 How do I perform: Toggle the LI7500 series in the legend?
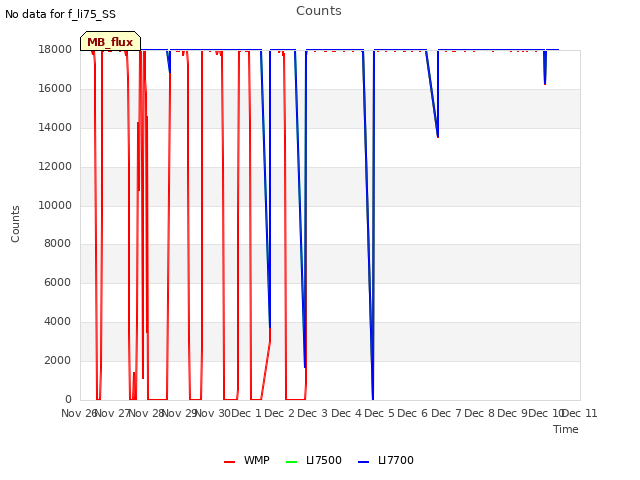point(313,460)
